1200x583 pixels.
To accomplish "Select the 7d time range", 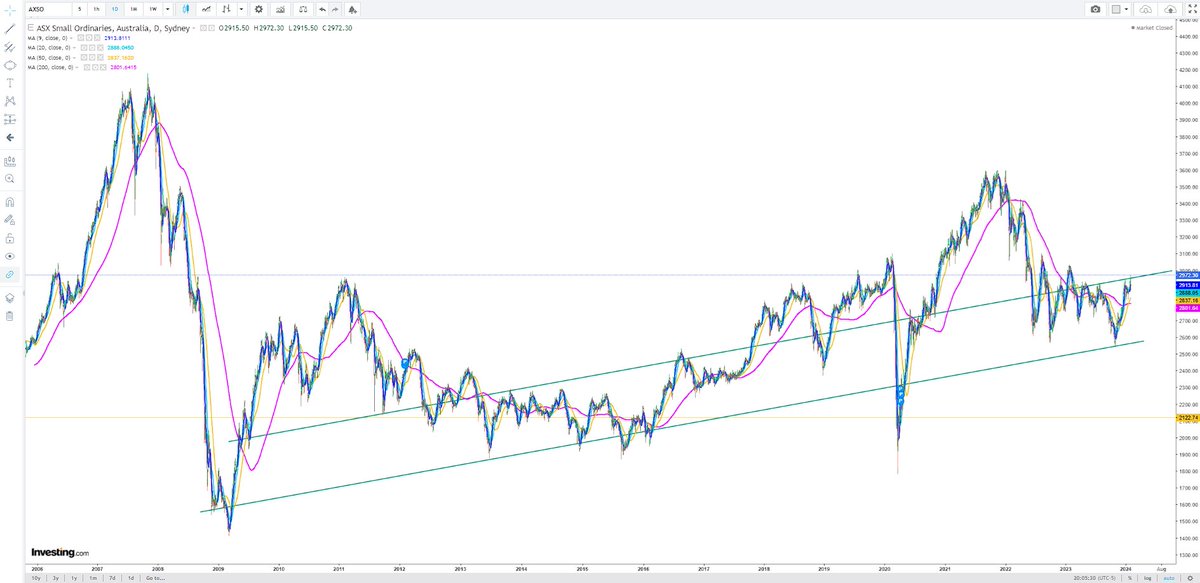I will pos(112,577).
